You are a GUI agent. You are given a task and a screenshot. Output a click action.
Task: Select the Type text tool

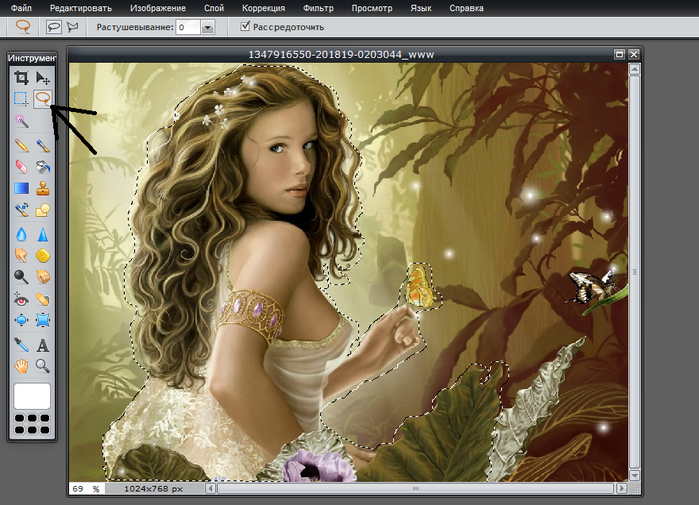point(43,345)
